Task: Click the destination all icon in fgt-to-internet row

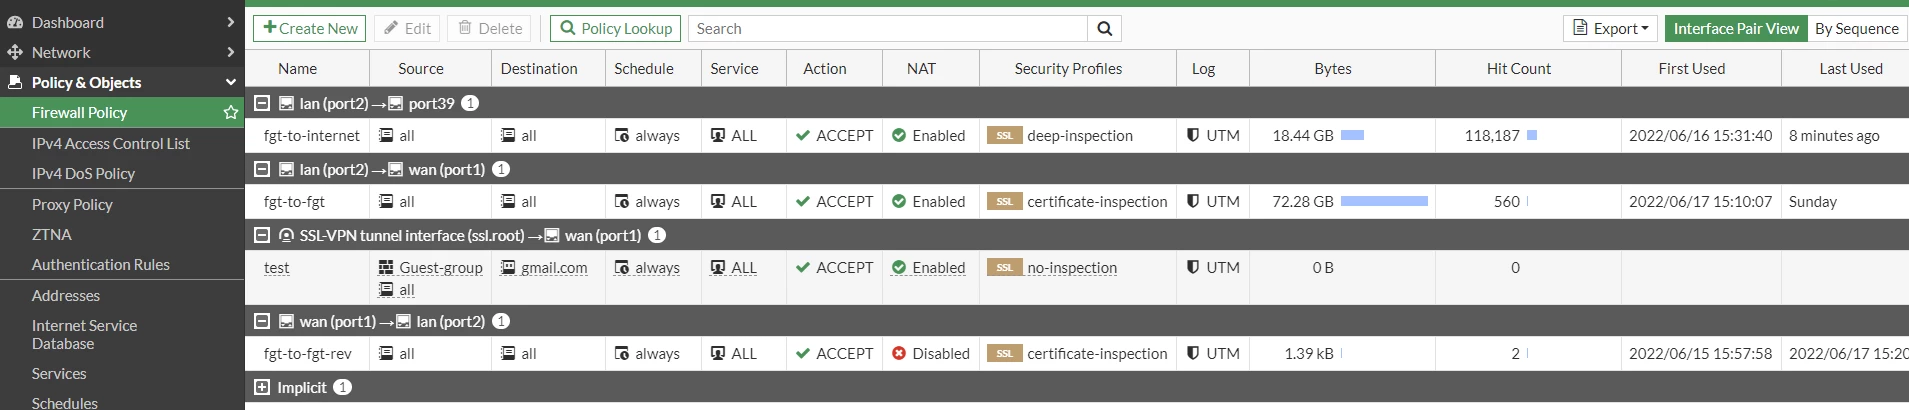Action: [x=508, y=135]
